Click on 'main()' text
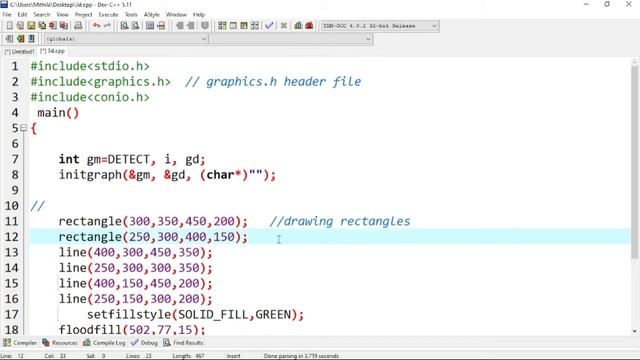The image size is (640, 360). pos(58,113)
